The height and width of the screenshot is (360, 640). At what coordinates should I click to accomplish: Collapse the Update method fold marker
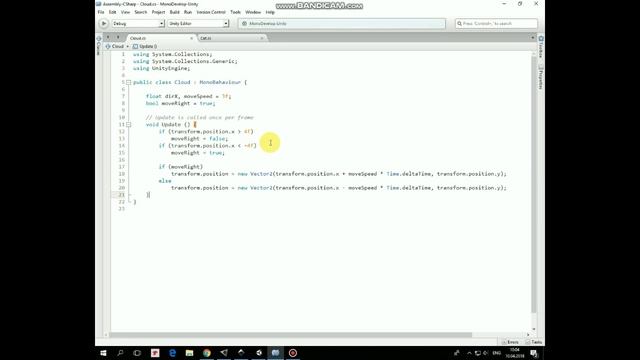tap(129, 124)
